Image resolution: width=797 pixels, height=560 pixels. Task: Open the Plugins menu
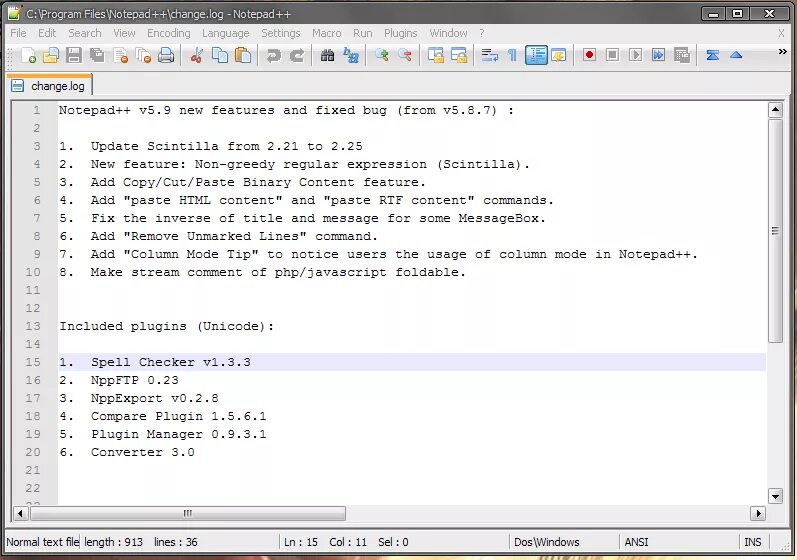401,33
